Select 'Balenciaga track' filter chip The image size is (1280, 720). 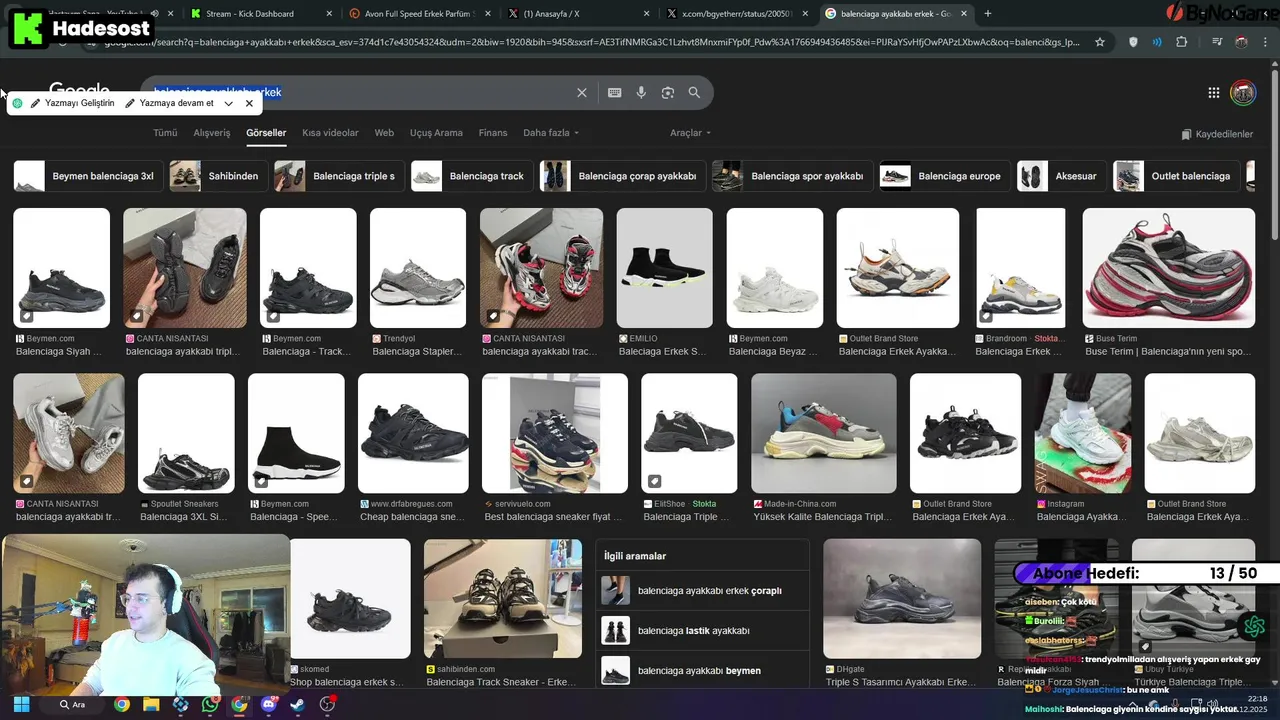(x=471, y=176)
